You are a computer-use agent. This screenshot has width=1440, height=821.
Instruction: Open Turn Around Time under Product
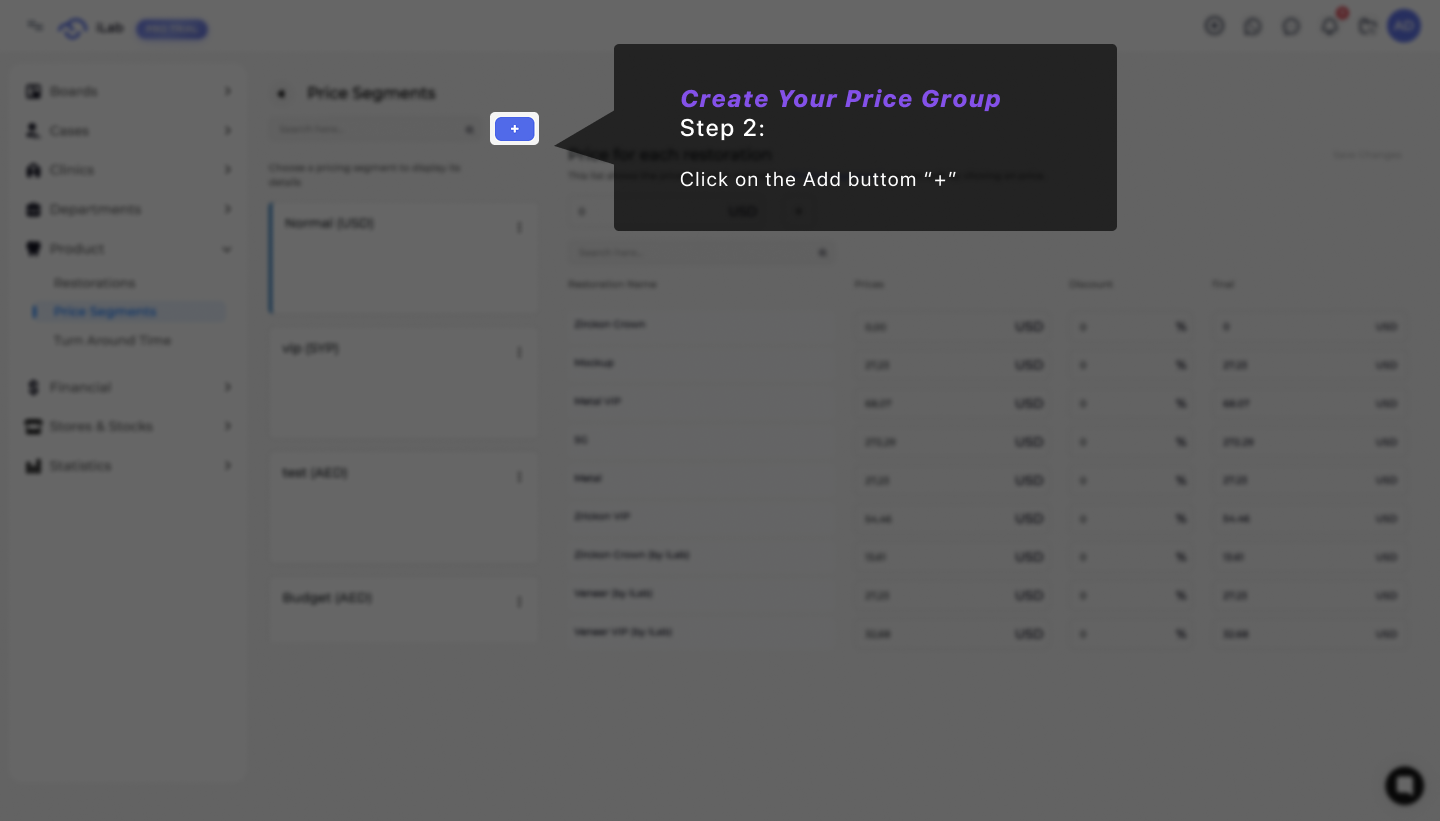(x=112, y=340)
